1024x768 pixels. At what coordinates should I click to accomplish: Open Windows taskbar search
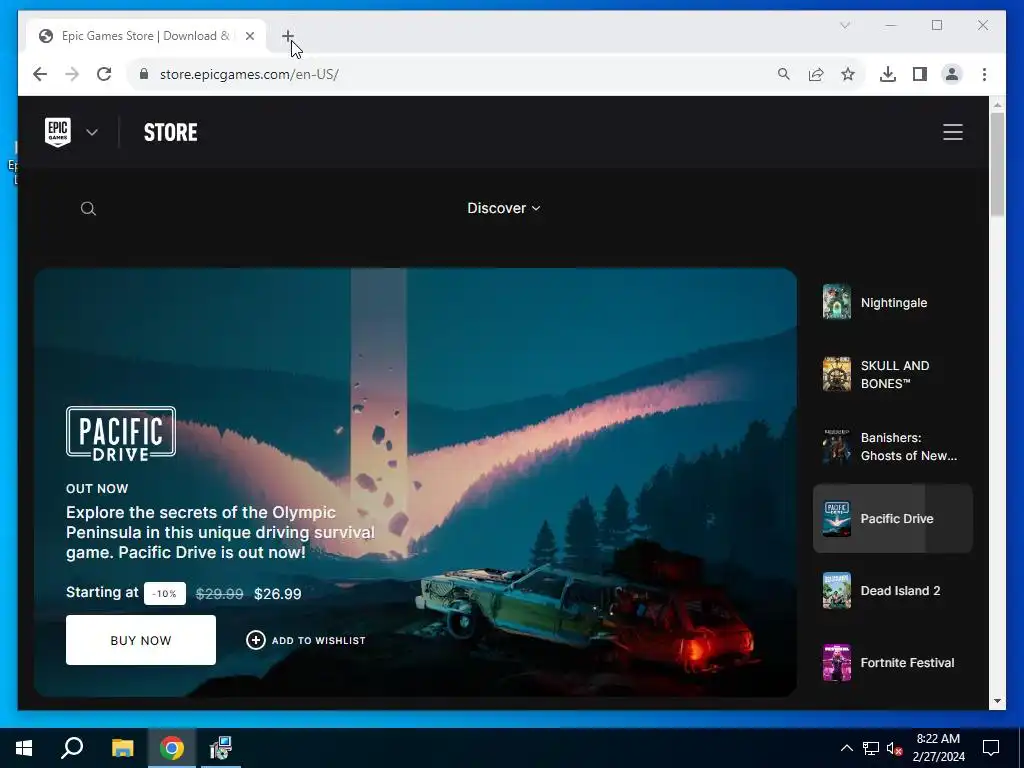[72, 748]
